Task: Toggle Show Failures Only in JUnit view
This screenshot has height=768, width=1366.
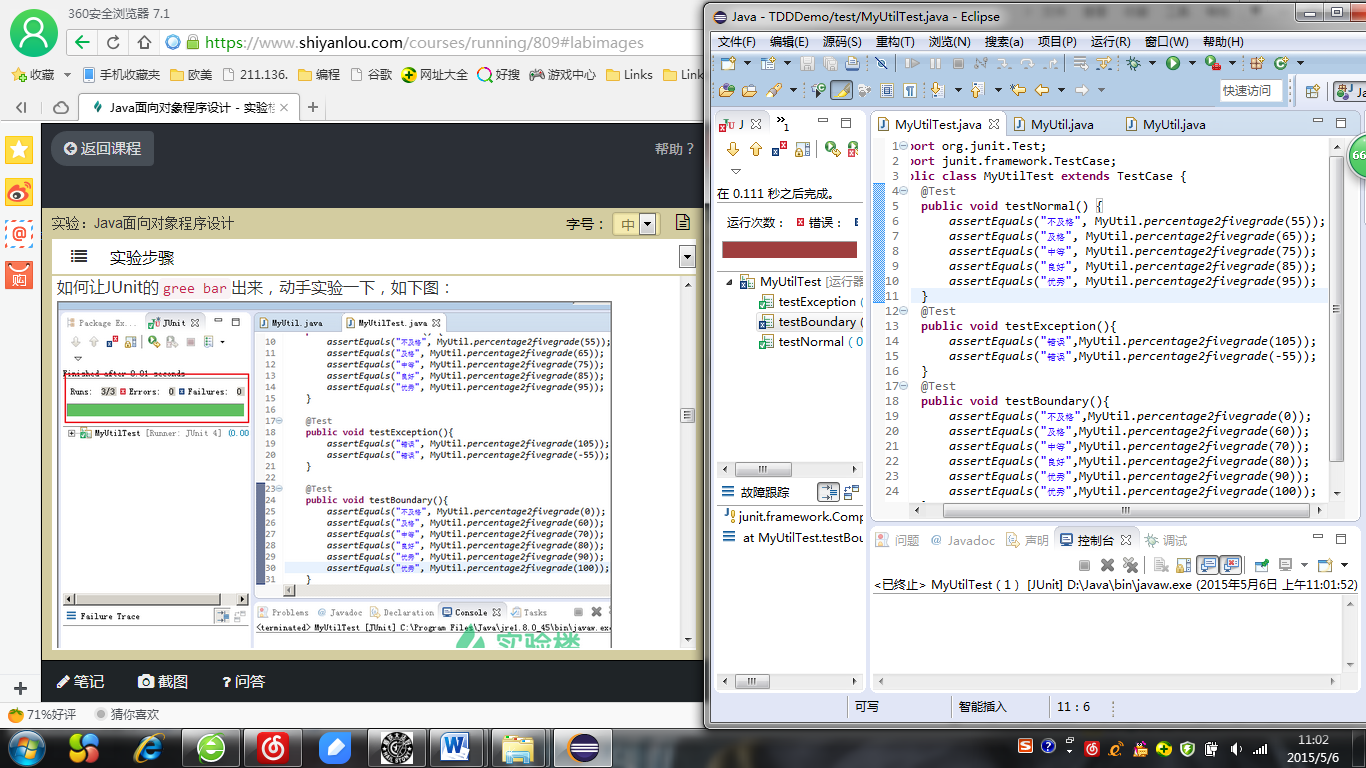Action: click(x=779, y=149)
